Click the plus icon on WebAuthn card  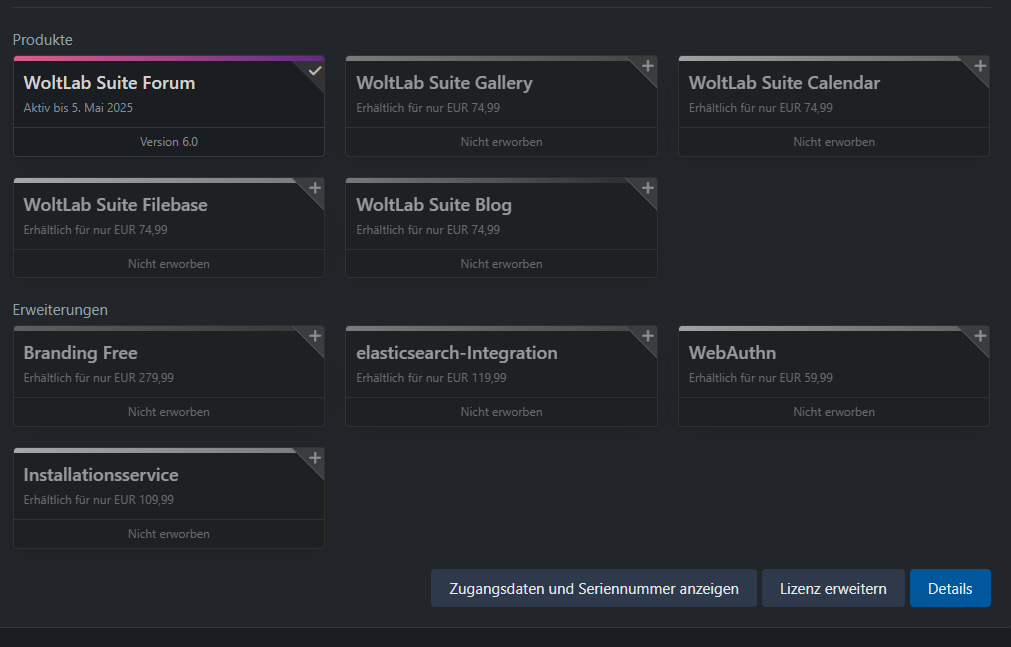(980, 337)
